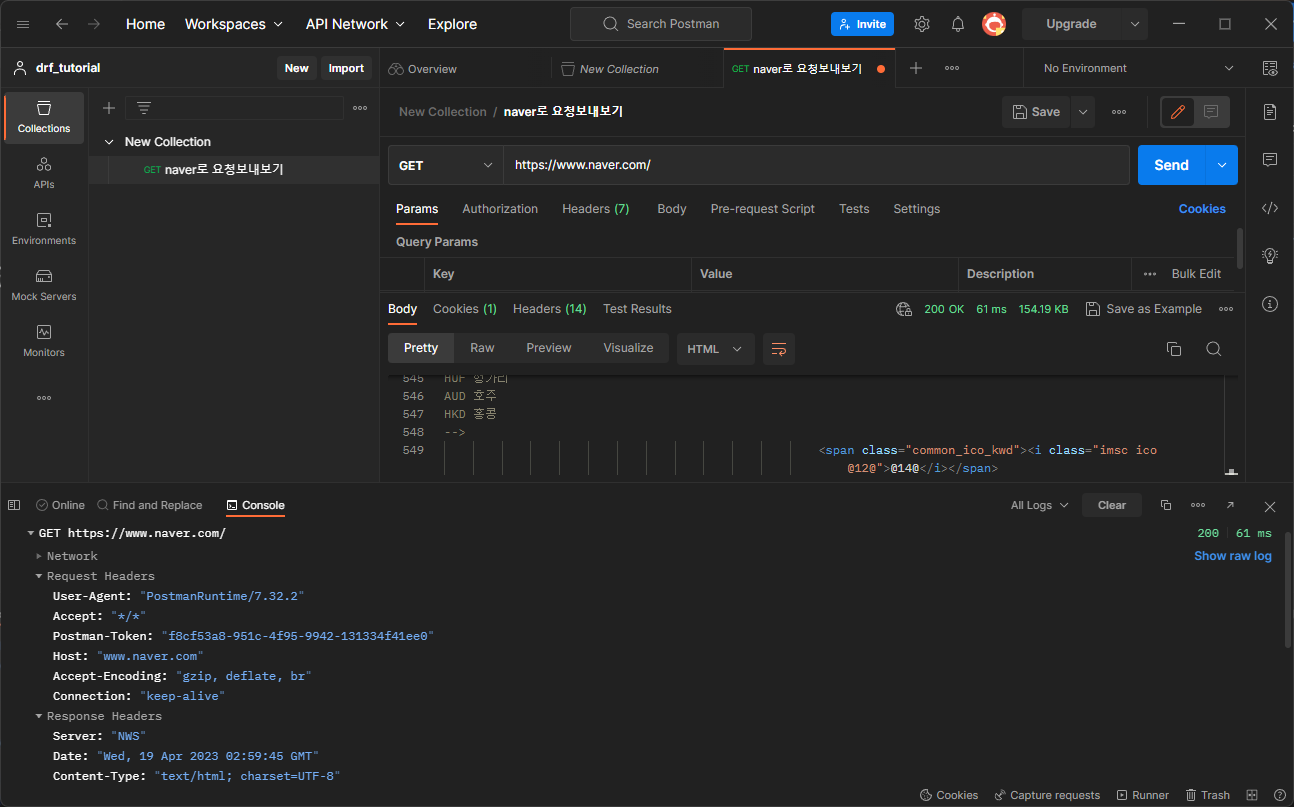Click the Invite button
This screenshot has width=1294, height=807.
862,24
